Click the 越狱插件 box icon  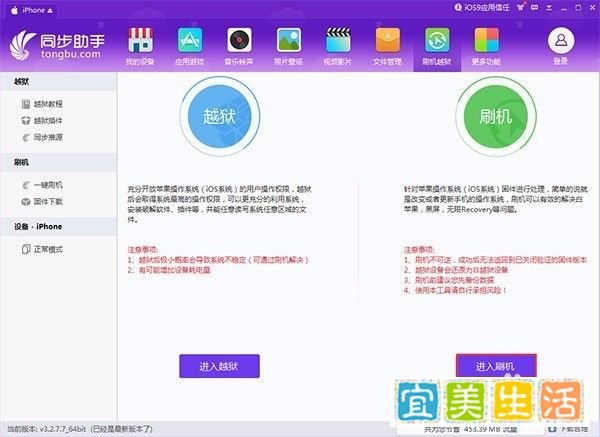(x=26, y=121)
